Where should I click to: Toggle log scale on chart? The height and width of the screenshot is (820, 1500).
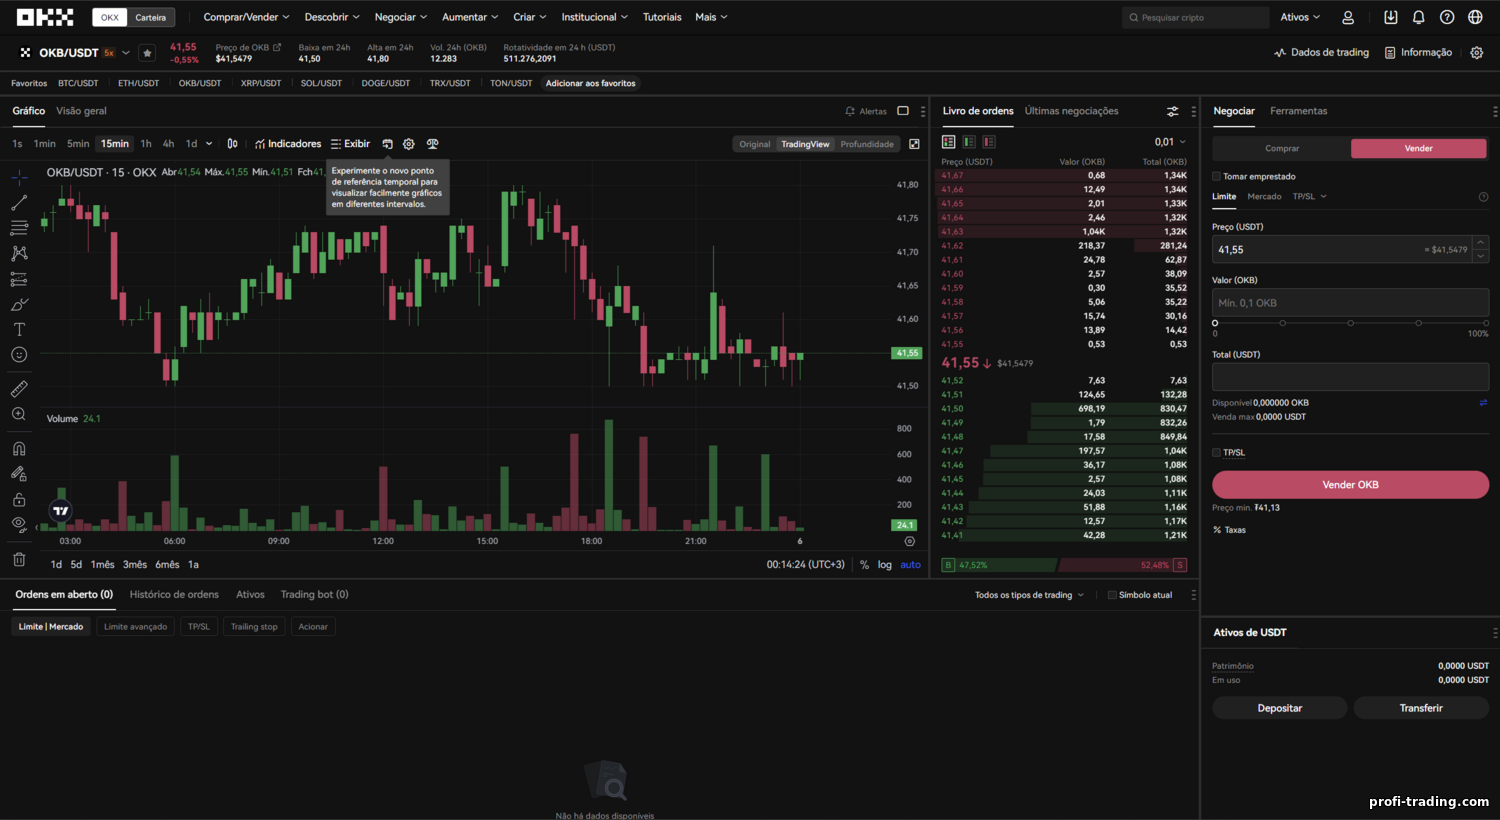pos(885,565)
